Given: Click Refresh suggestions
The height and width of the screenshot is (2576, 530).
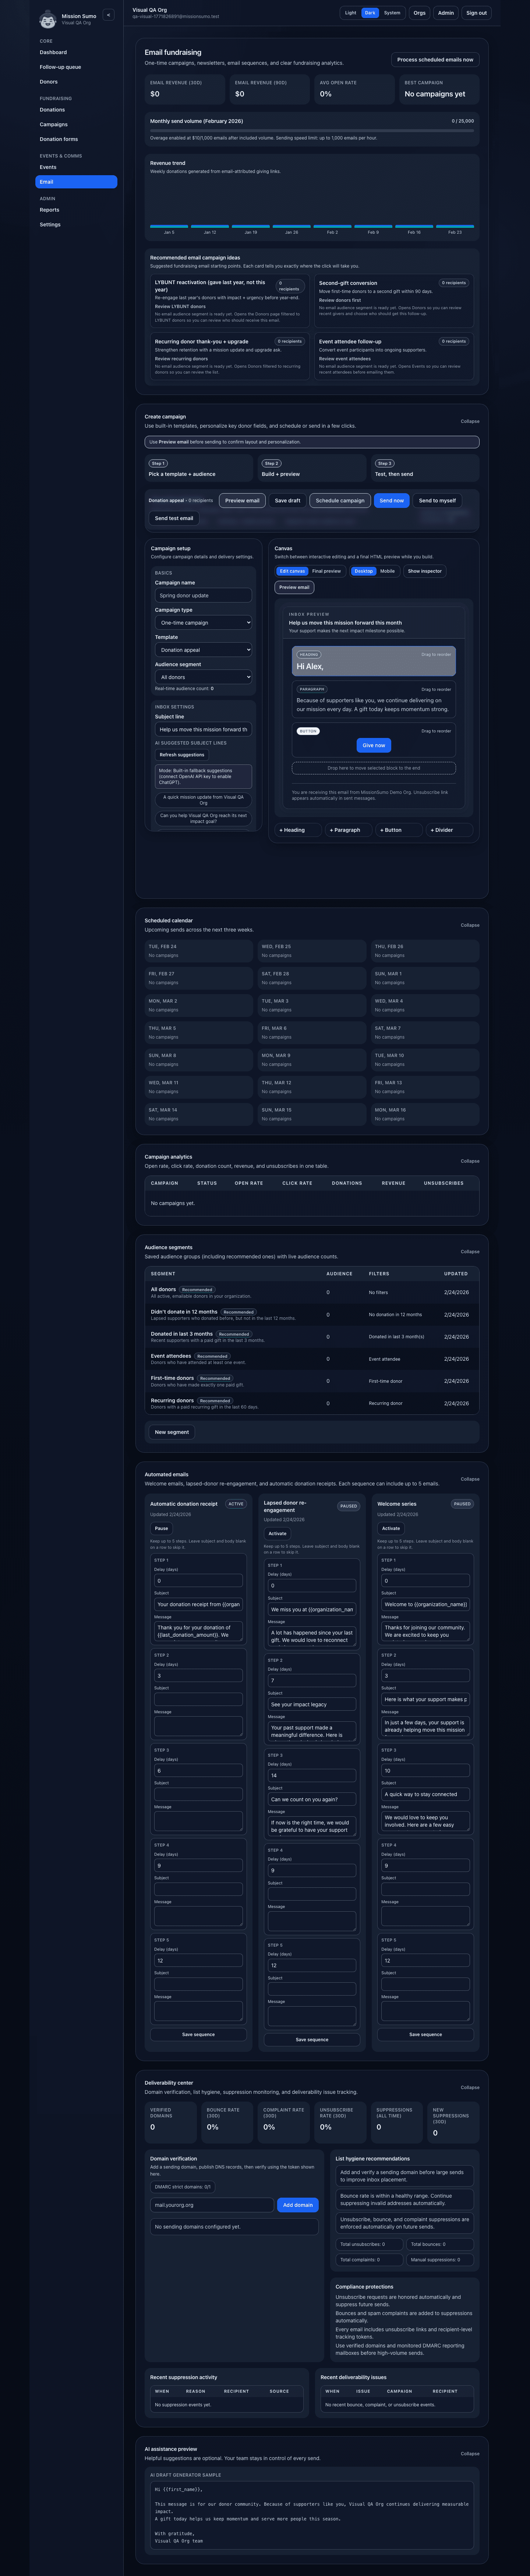Looking at the screenshot, I should coord(182,755).
